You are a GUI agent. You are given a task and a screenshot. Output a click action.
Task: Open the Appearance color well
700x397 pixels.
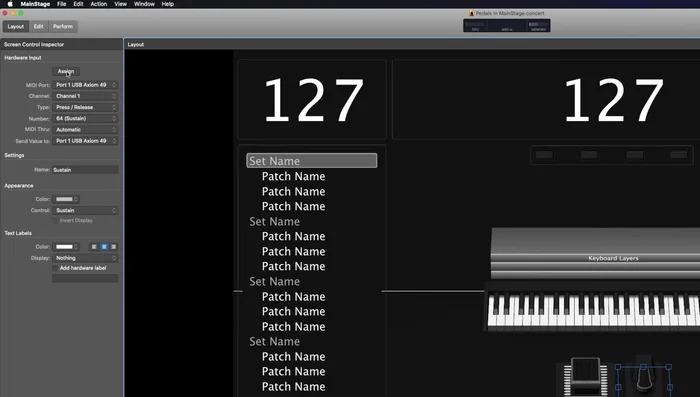click(x=66, y=199)
